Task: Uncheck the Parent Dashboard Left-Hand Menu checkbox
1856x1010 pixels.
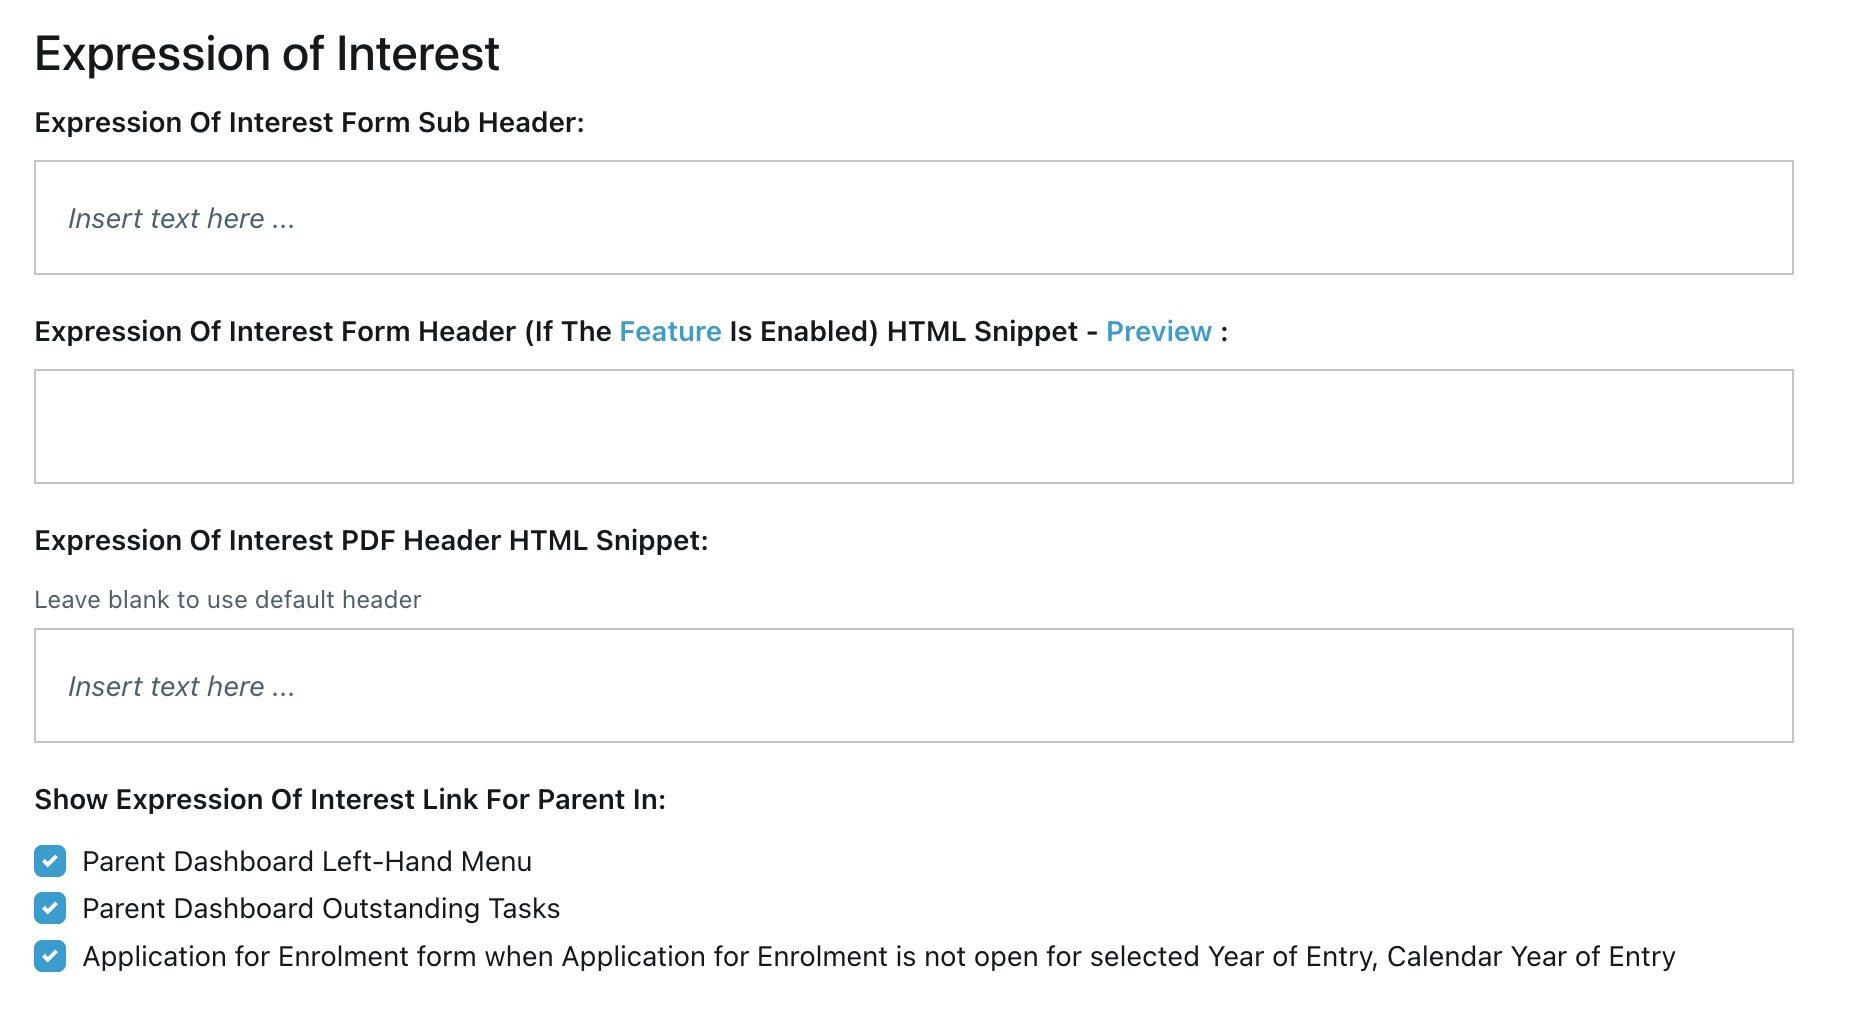Action: (x=50, y=861)
